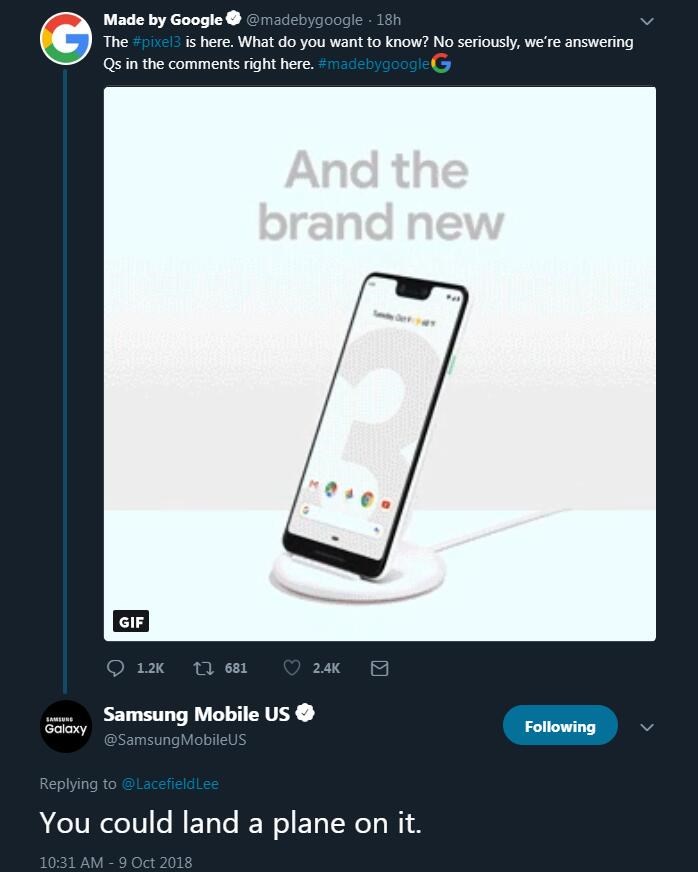
Task: Click the Made by Google profile avatar
Action: coord(66,39)
